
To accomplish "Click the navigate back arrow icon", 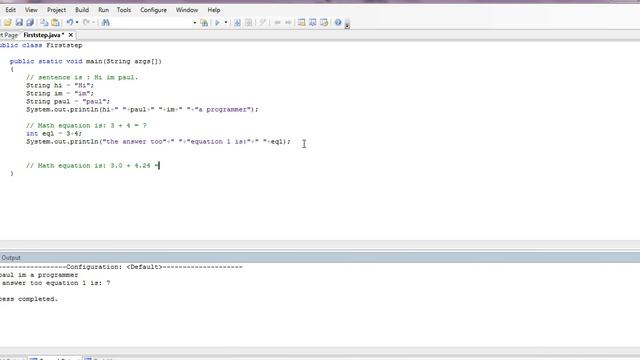I will 277,22.
